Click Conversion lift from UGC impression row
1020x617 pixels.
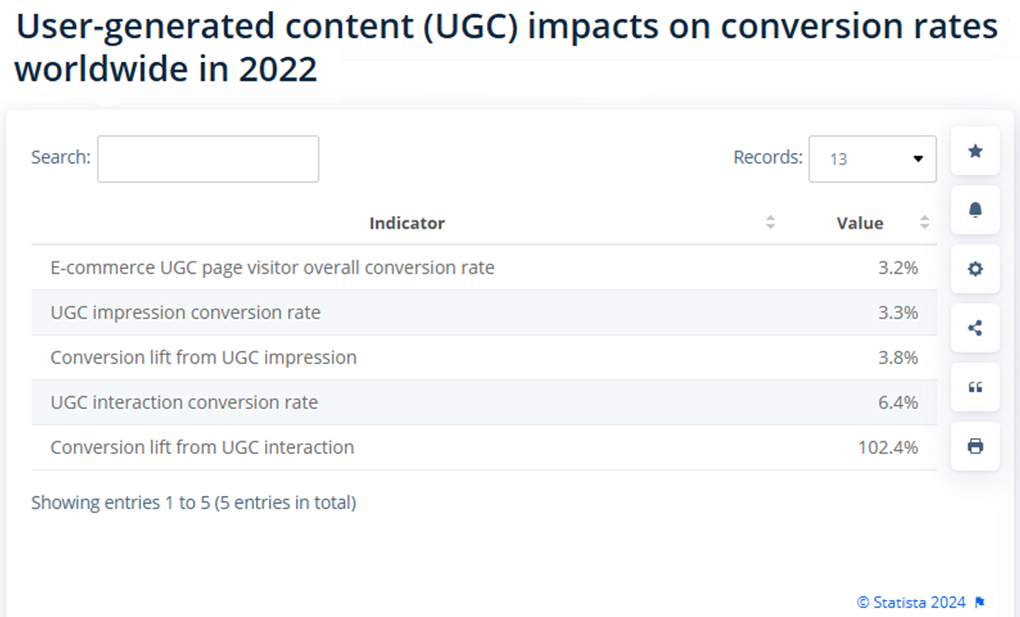[484, 357]
